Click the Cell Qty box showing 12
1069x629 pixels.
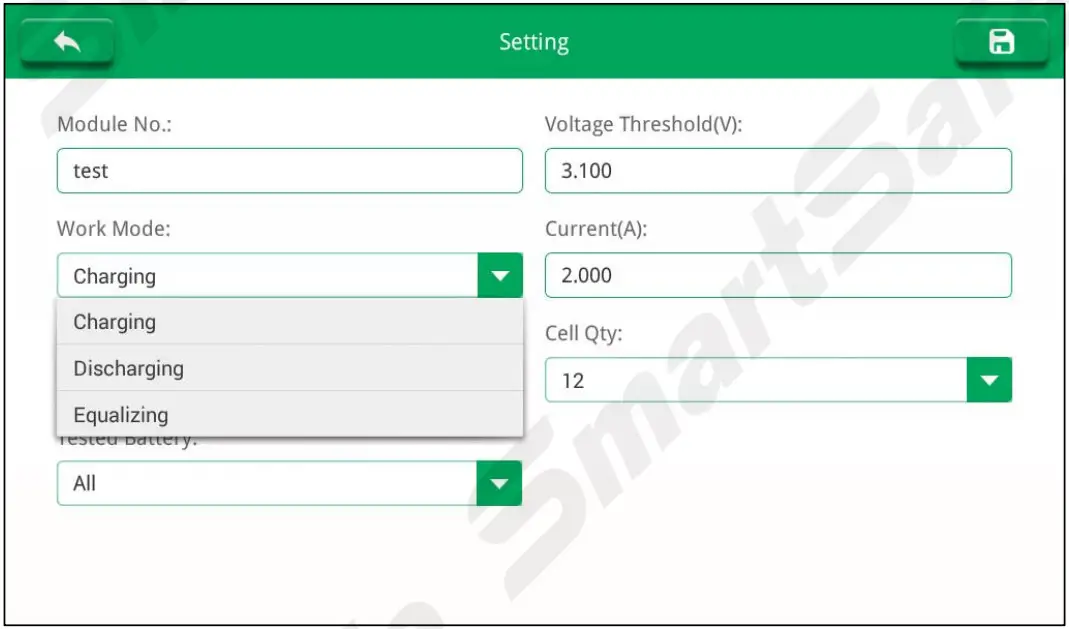click(x=756, y=380)
